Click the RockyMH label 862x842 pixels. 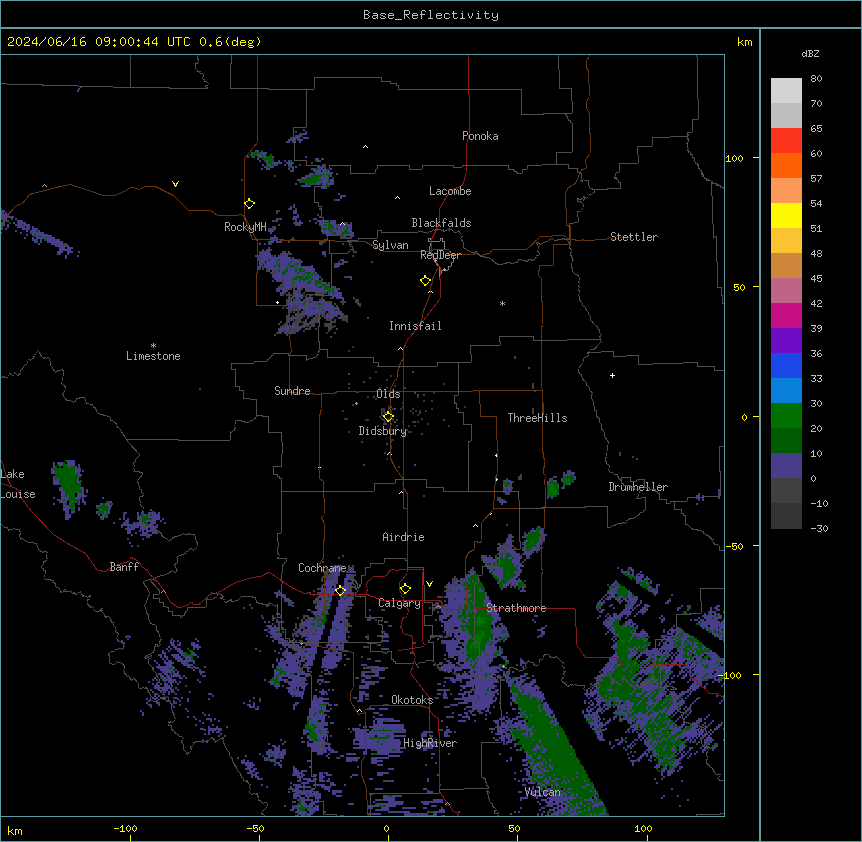pos(245,227)
